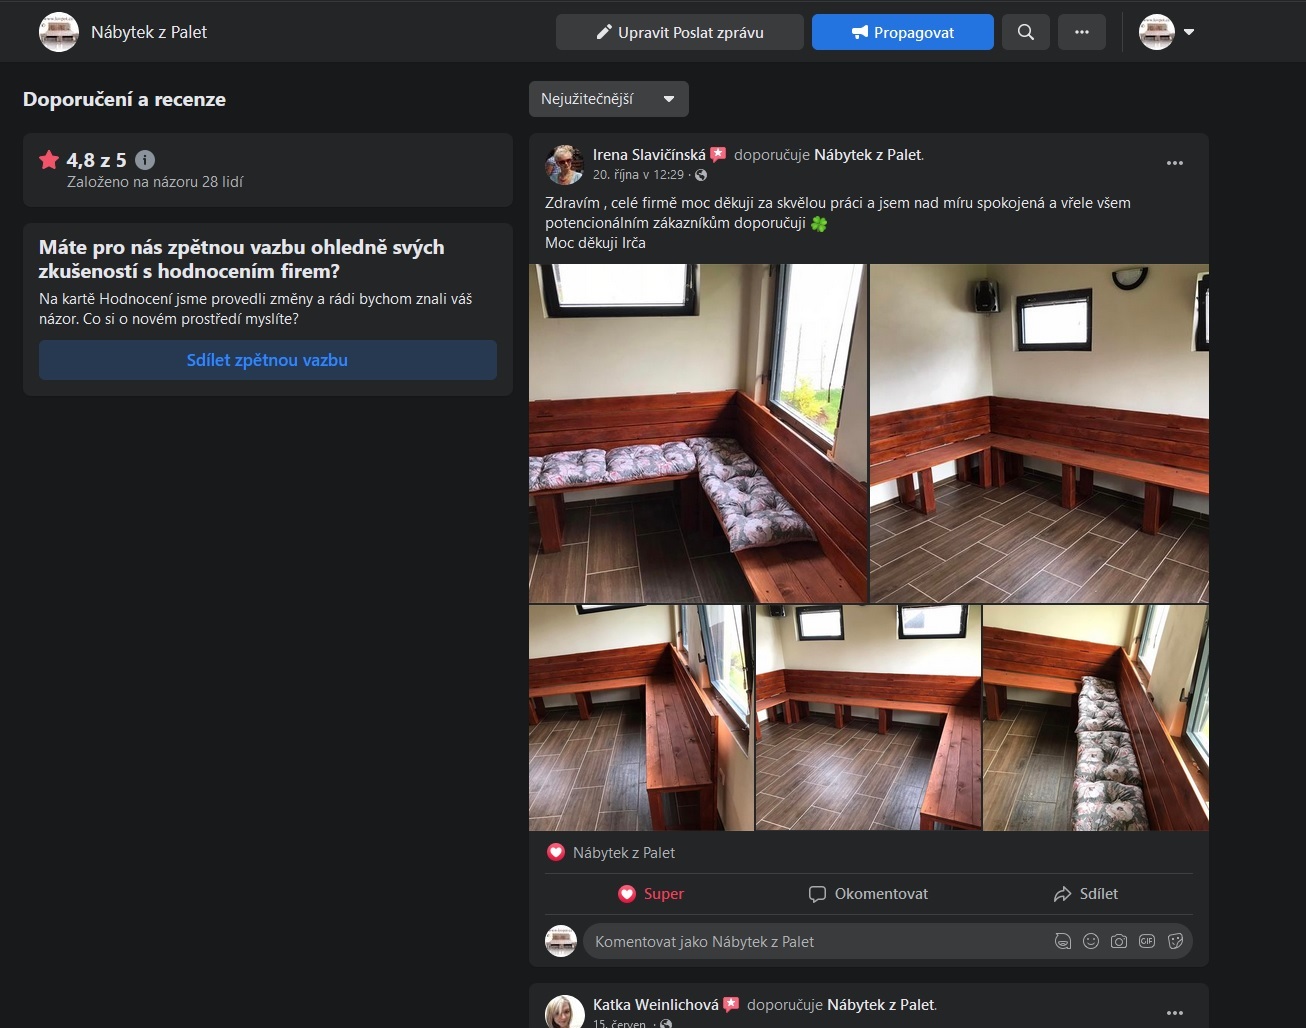Click the Propagovat button
The width and height of the screenshot is (1306, 1028).
coord(903,32)
